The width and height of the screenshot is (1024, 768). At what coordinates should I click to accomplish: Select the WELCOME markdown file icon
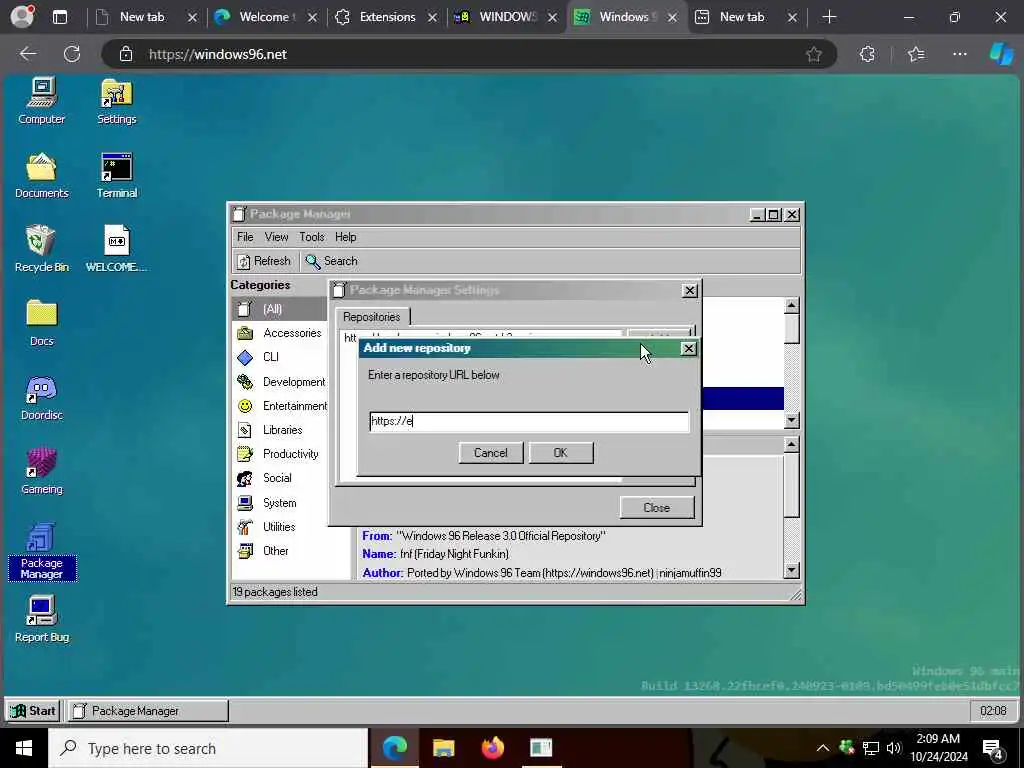coord(116,248)
